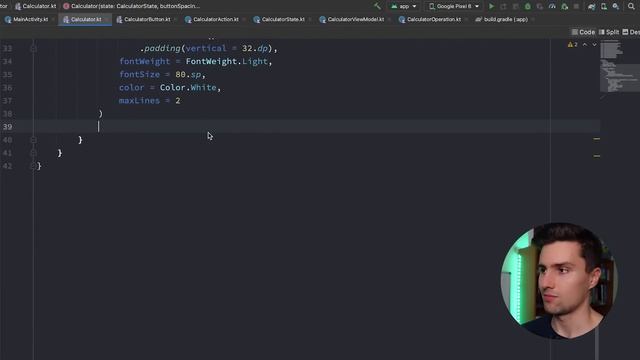Collapse the code fold marker on line 33

[34, 49]
